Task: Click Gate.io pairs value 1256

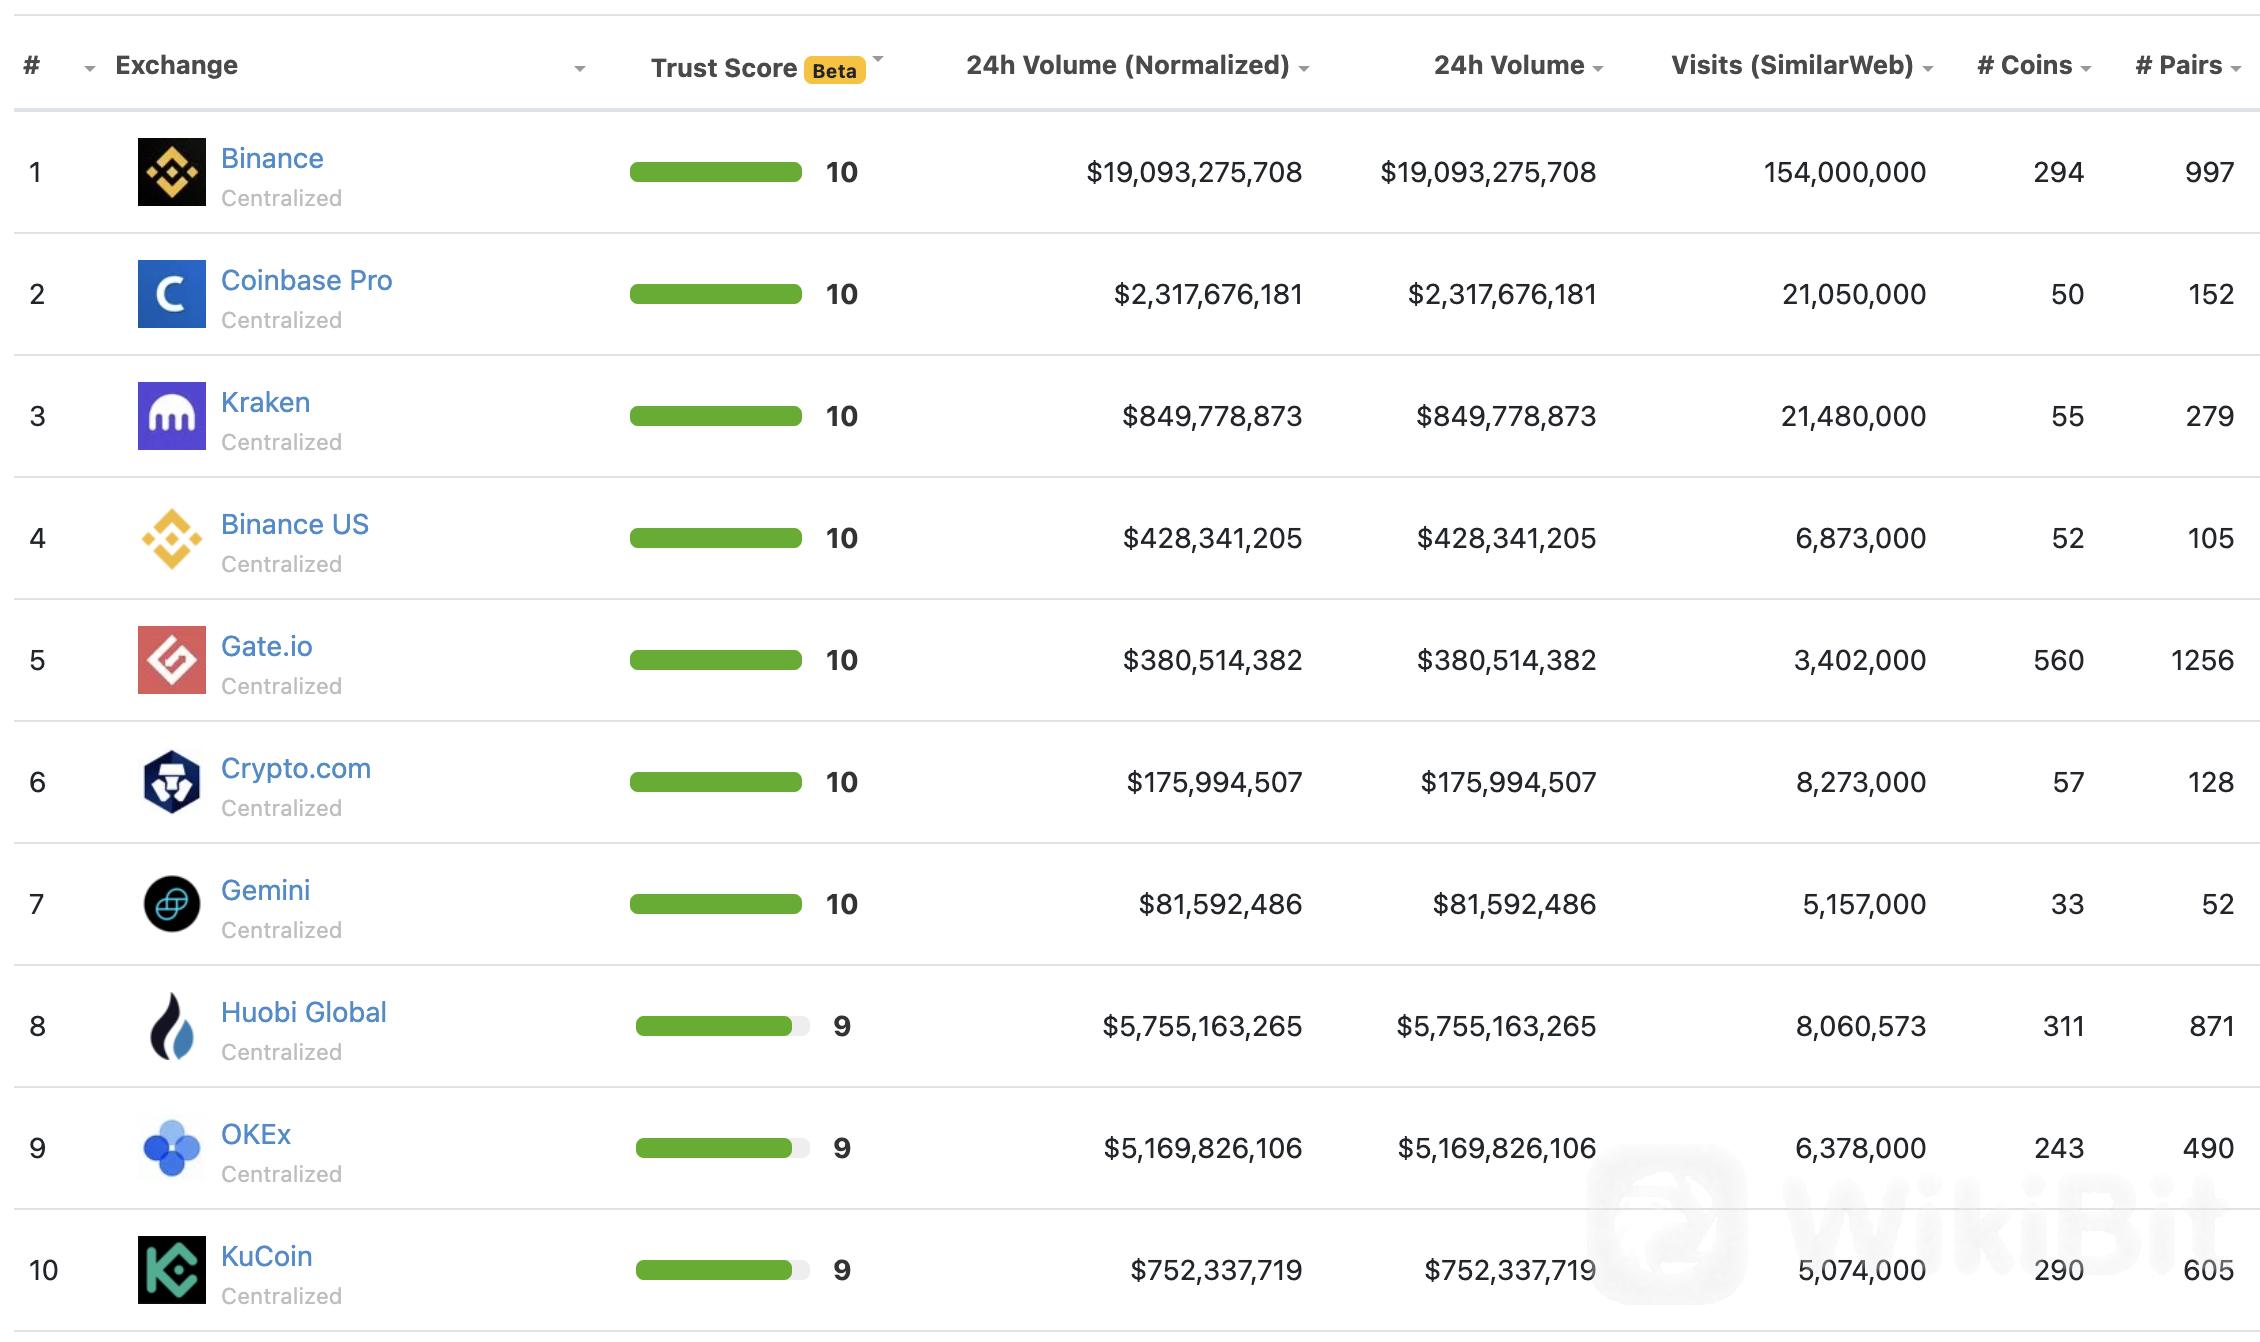Action: point(2202,660)
